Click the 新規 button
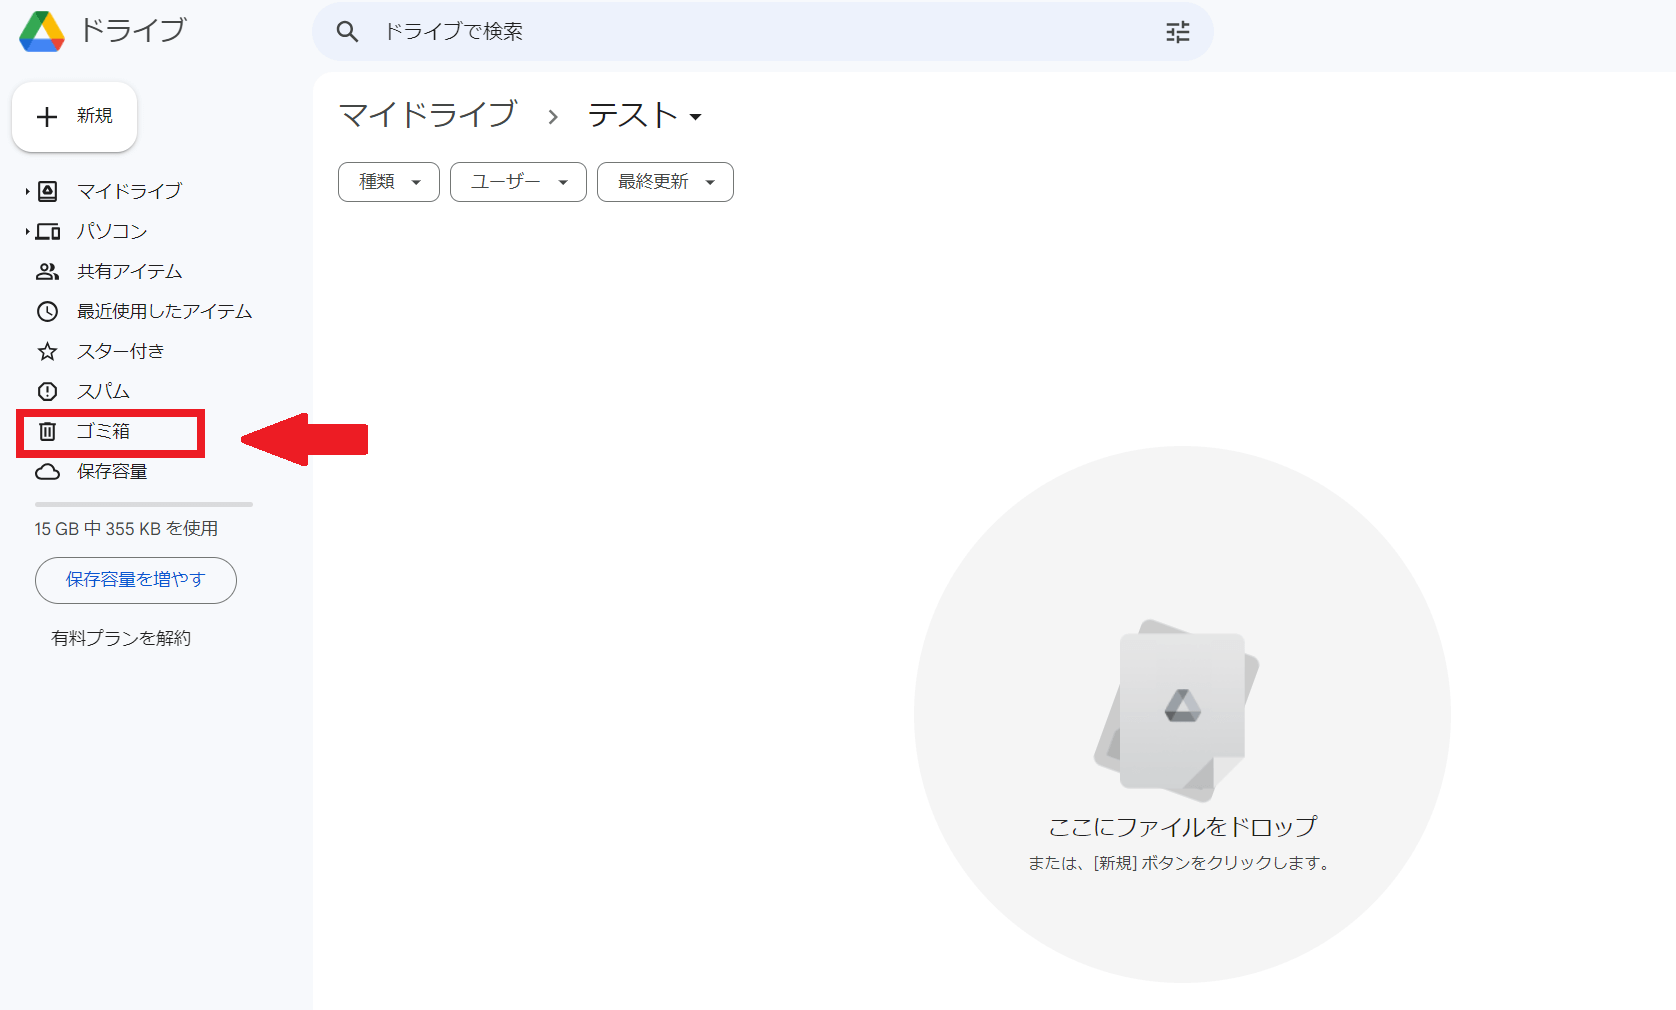Viewport: 1676px width, 1010px height. pos(75,117)
